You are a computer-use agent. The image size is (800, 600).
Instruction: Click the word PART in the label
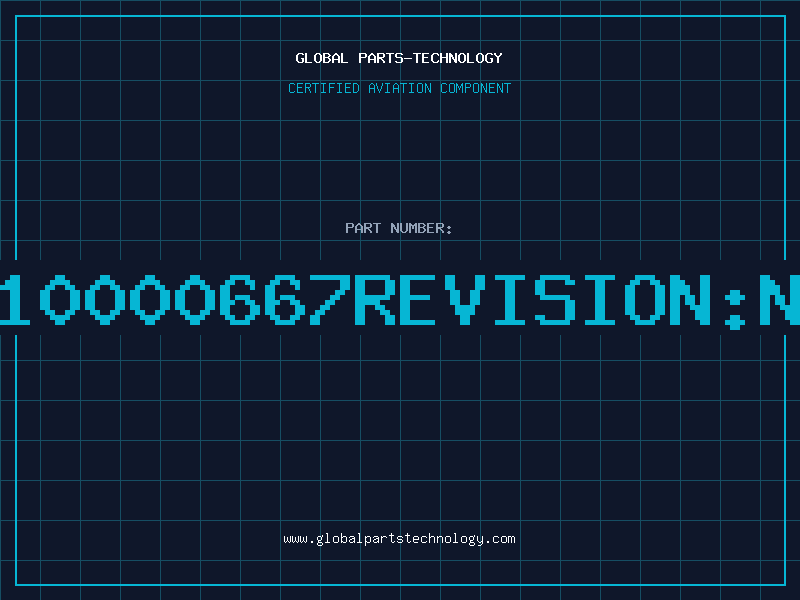[x=363, y=228]
